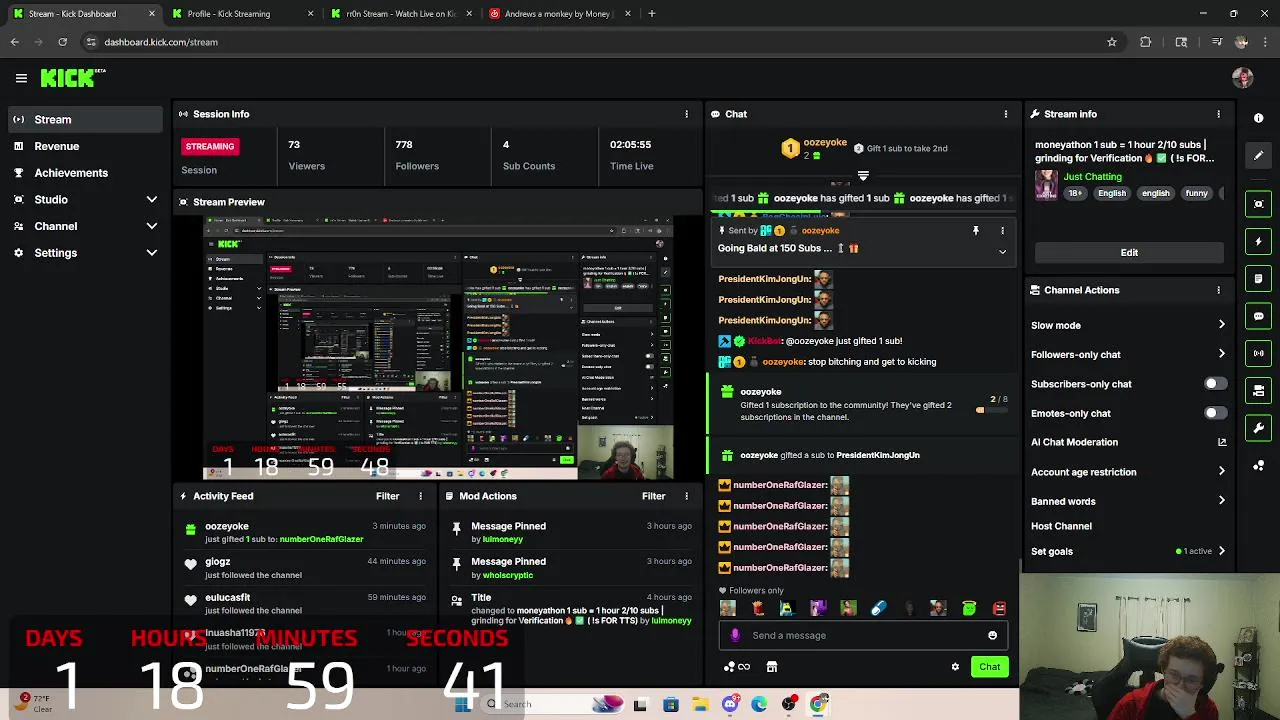Open Achievements in the sidebar
The height and width of the screenshot is (720, 1280).
click(85, 173)
